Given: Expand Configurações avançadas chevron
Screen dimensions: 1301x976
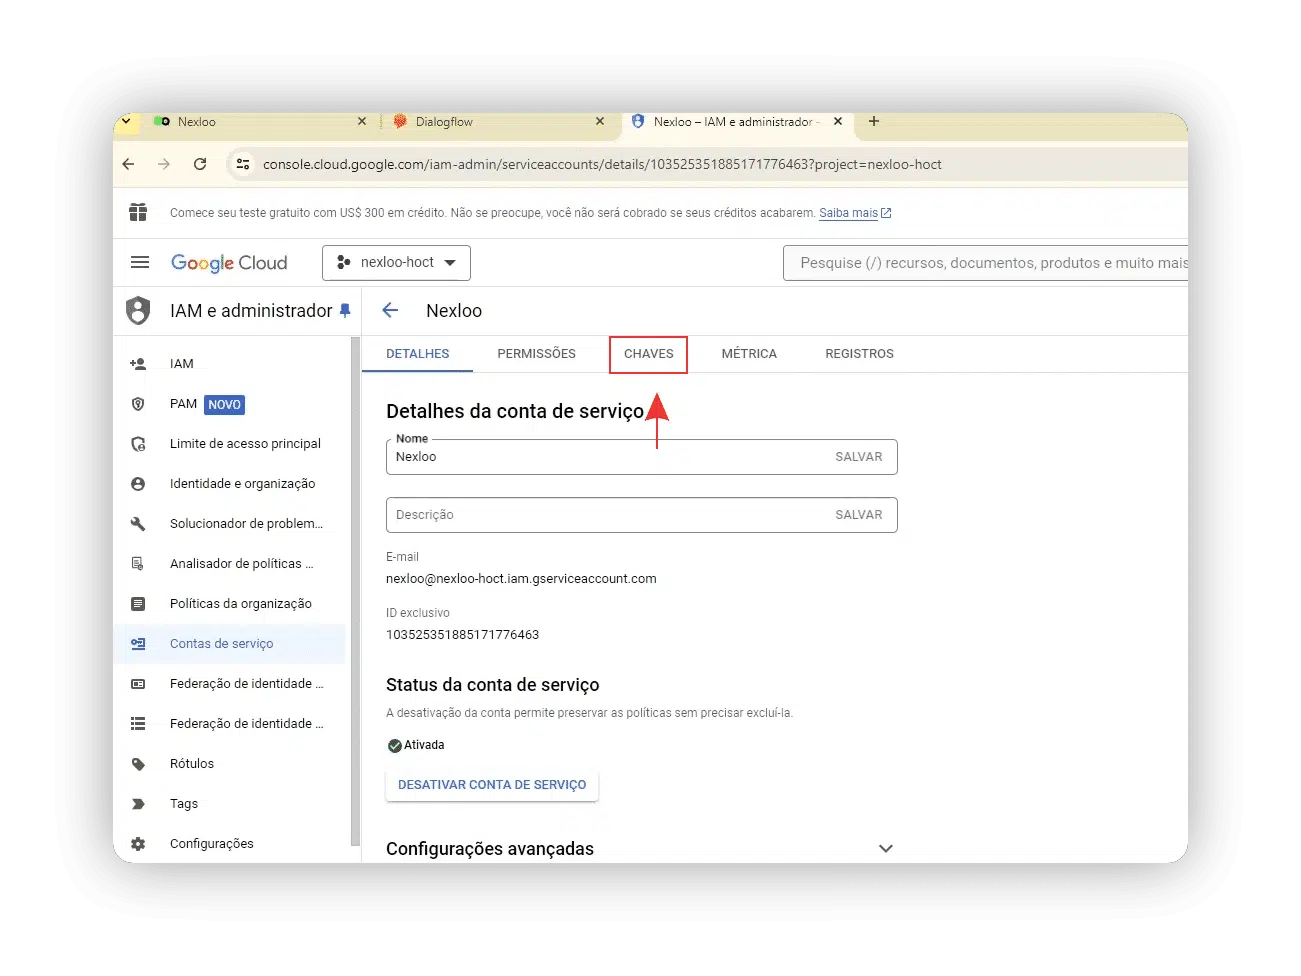Looking at the screenshot, I should (x=885, y=848).
